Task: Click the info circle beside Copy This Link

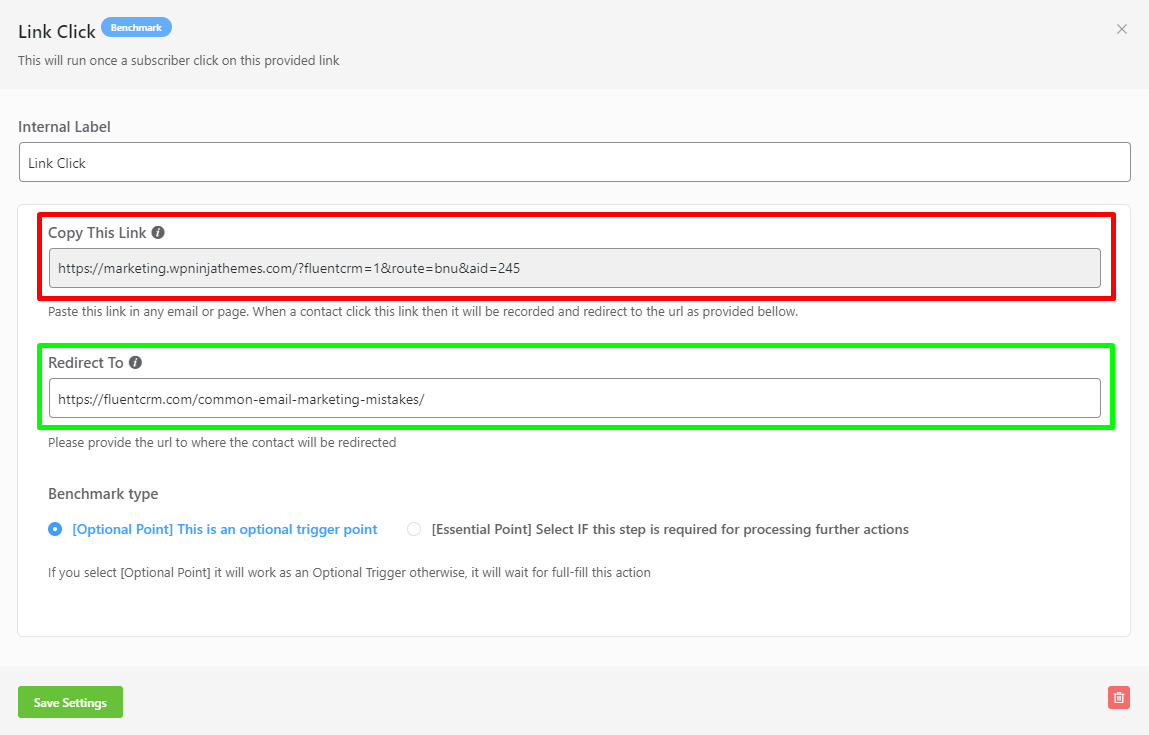Action: pyautogui.click(x=158, y=232)
